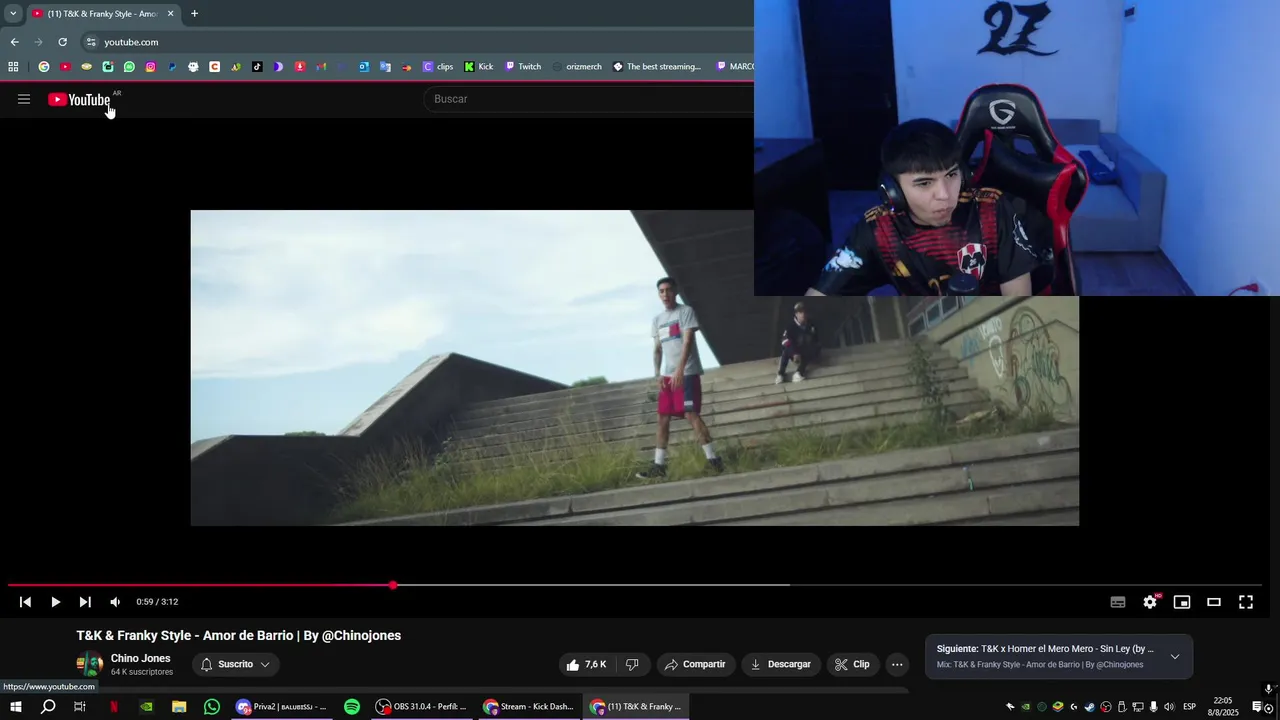The width and height of the screenshot is (1280, 720).
Task: Click the red progress bar scrubber
Action: 393,585
